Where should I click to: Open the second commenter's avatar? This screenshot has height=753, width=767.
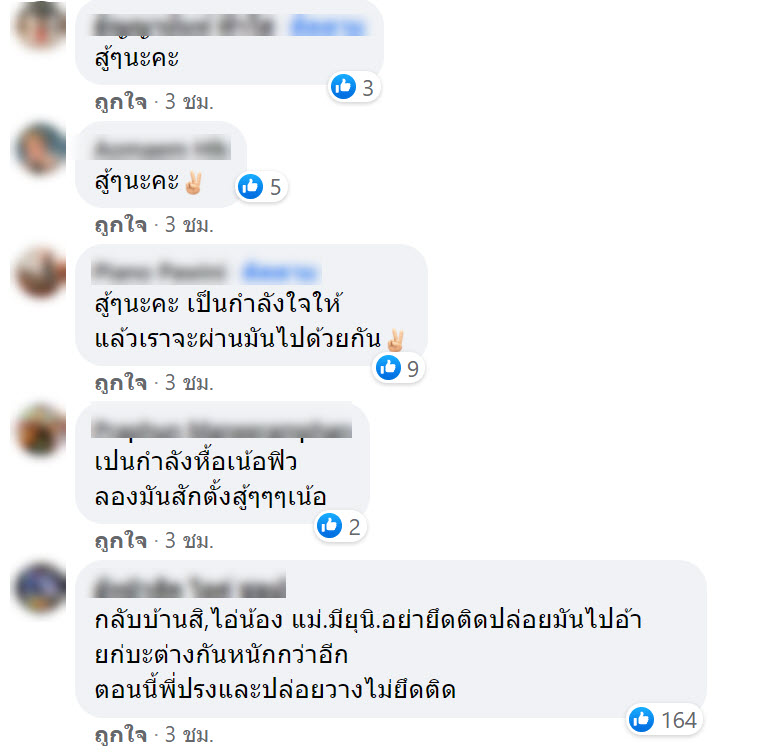click(41, 149)
